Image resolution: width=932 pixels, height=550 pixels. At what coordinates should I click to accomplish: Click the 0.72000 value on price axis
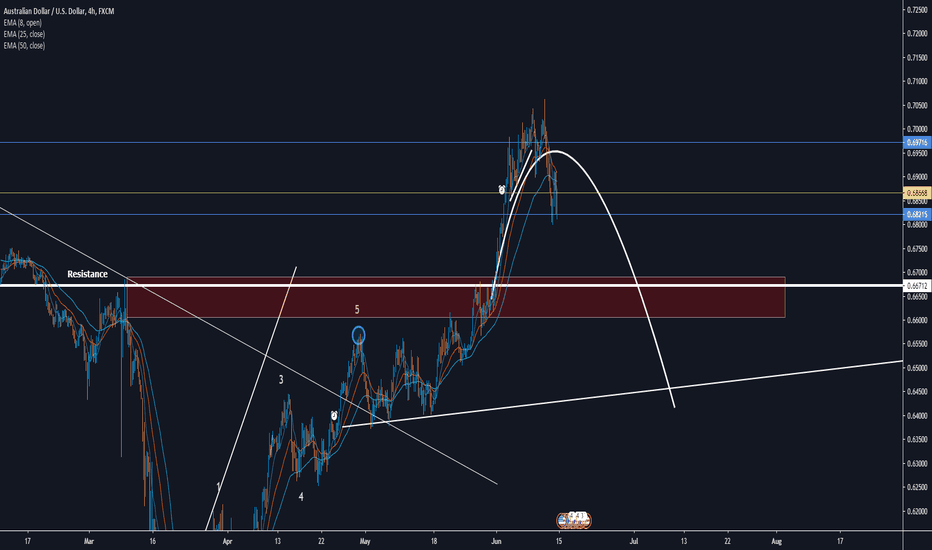(x=917, y=33)
